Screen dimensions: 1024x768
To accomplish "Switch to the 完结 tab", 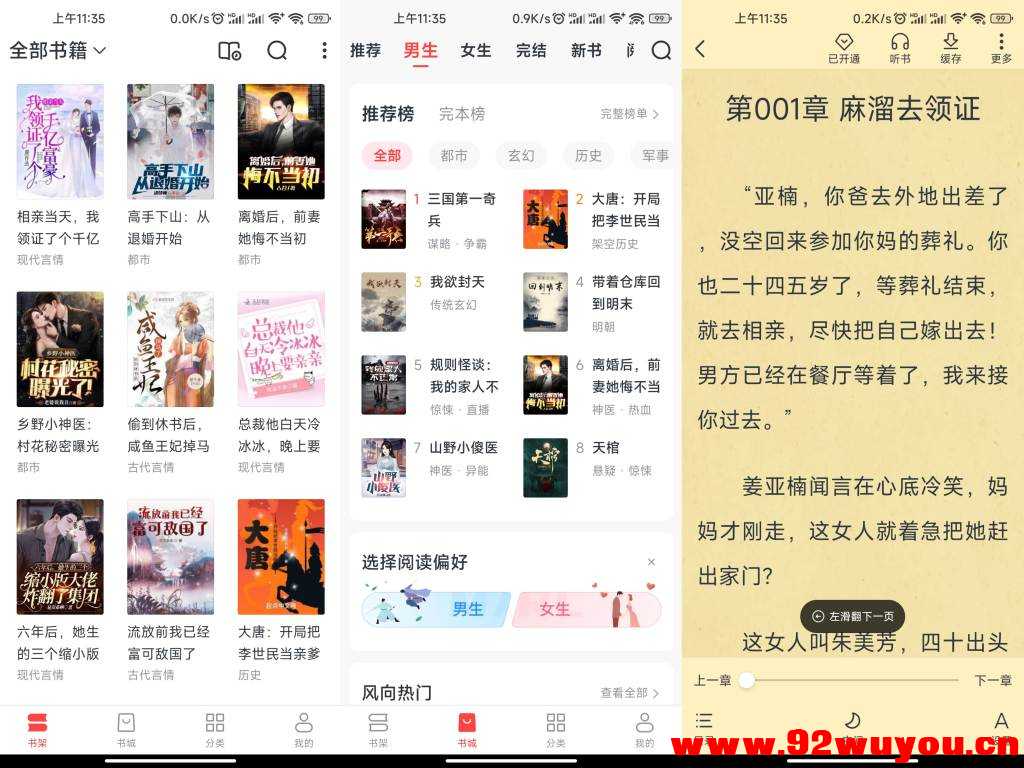I will pyautogui.click(x=530, y=50).
